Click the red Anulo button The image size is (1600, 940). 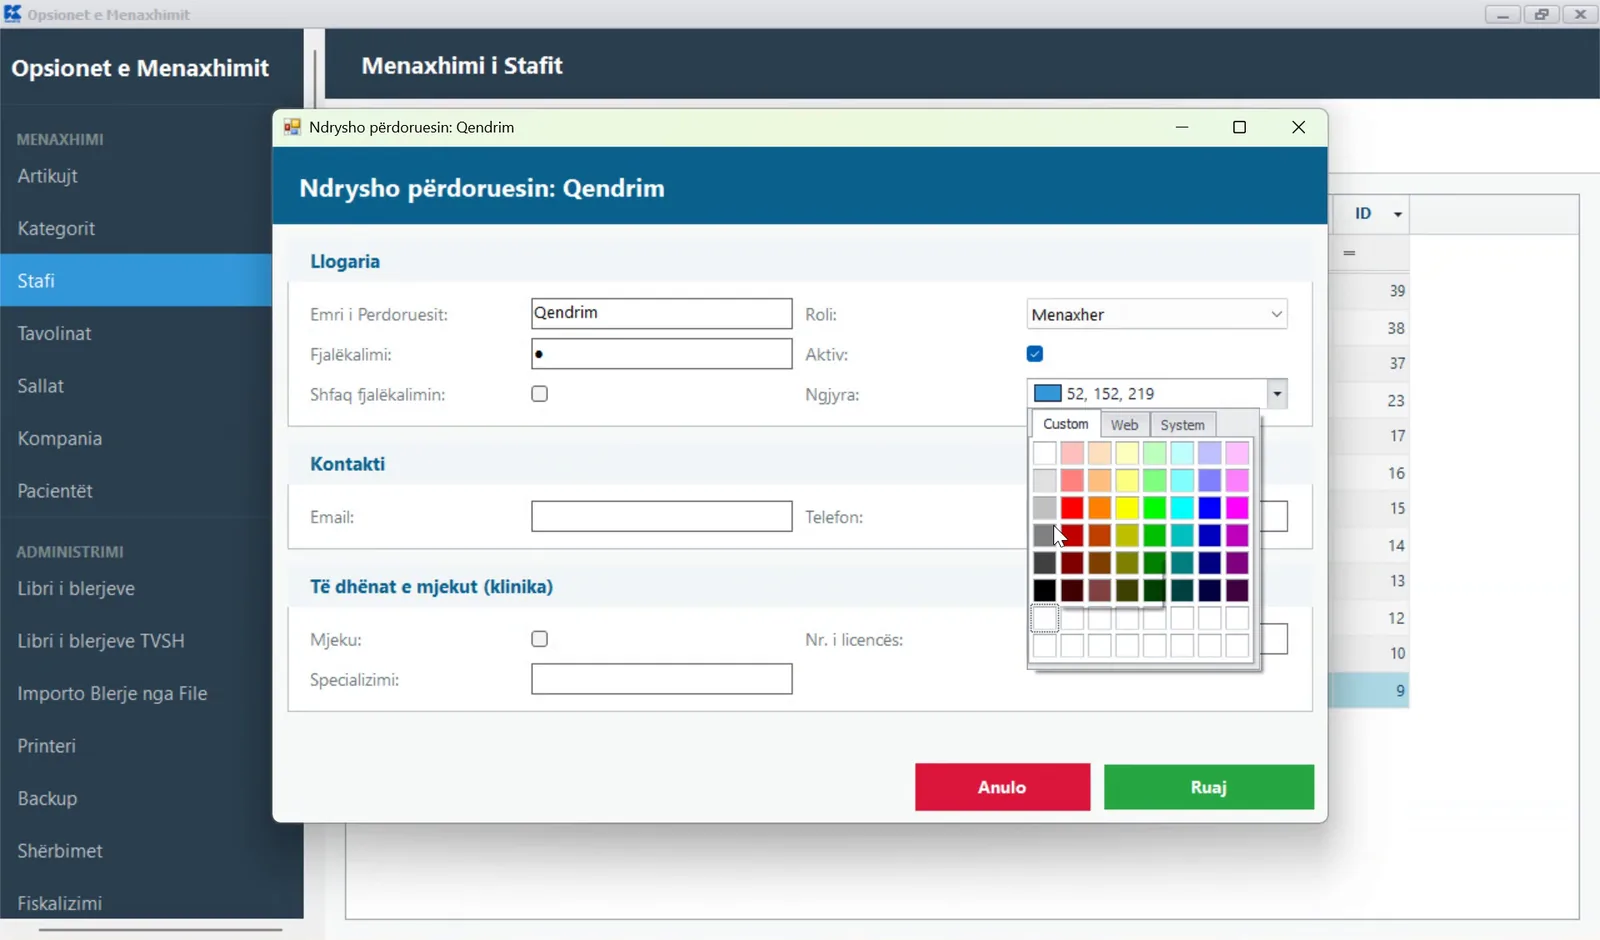click(x=1002, y=787)
